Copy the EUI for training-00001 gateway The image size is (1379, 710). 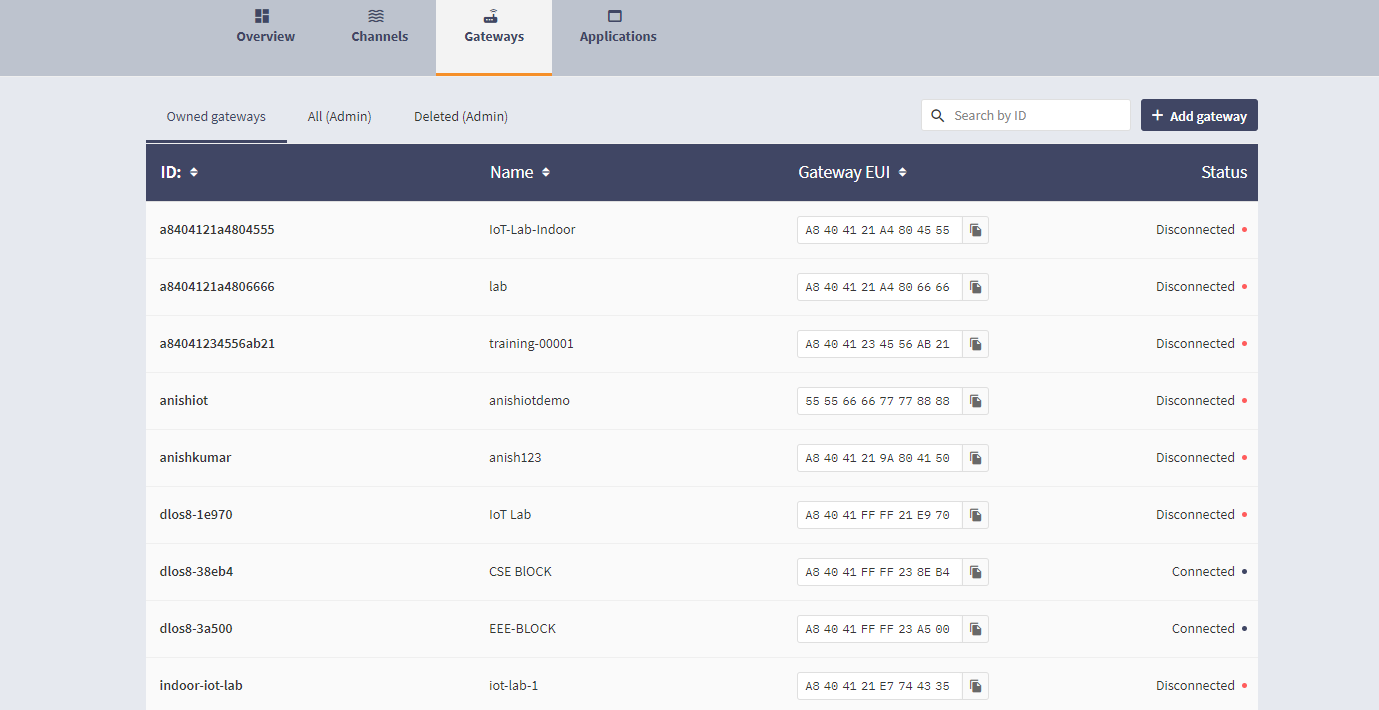pos(975,343)
